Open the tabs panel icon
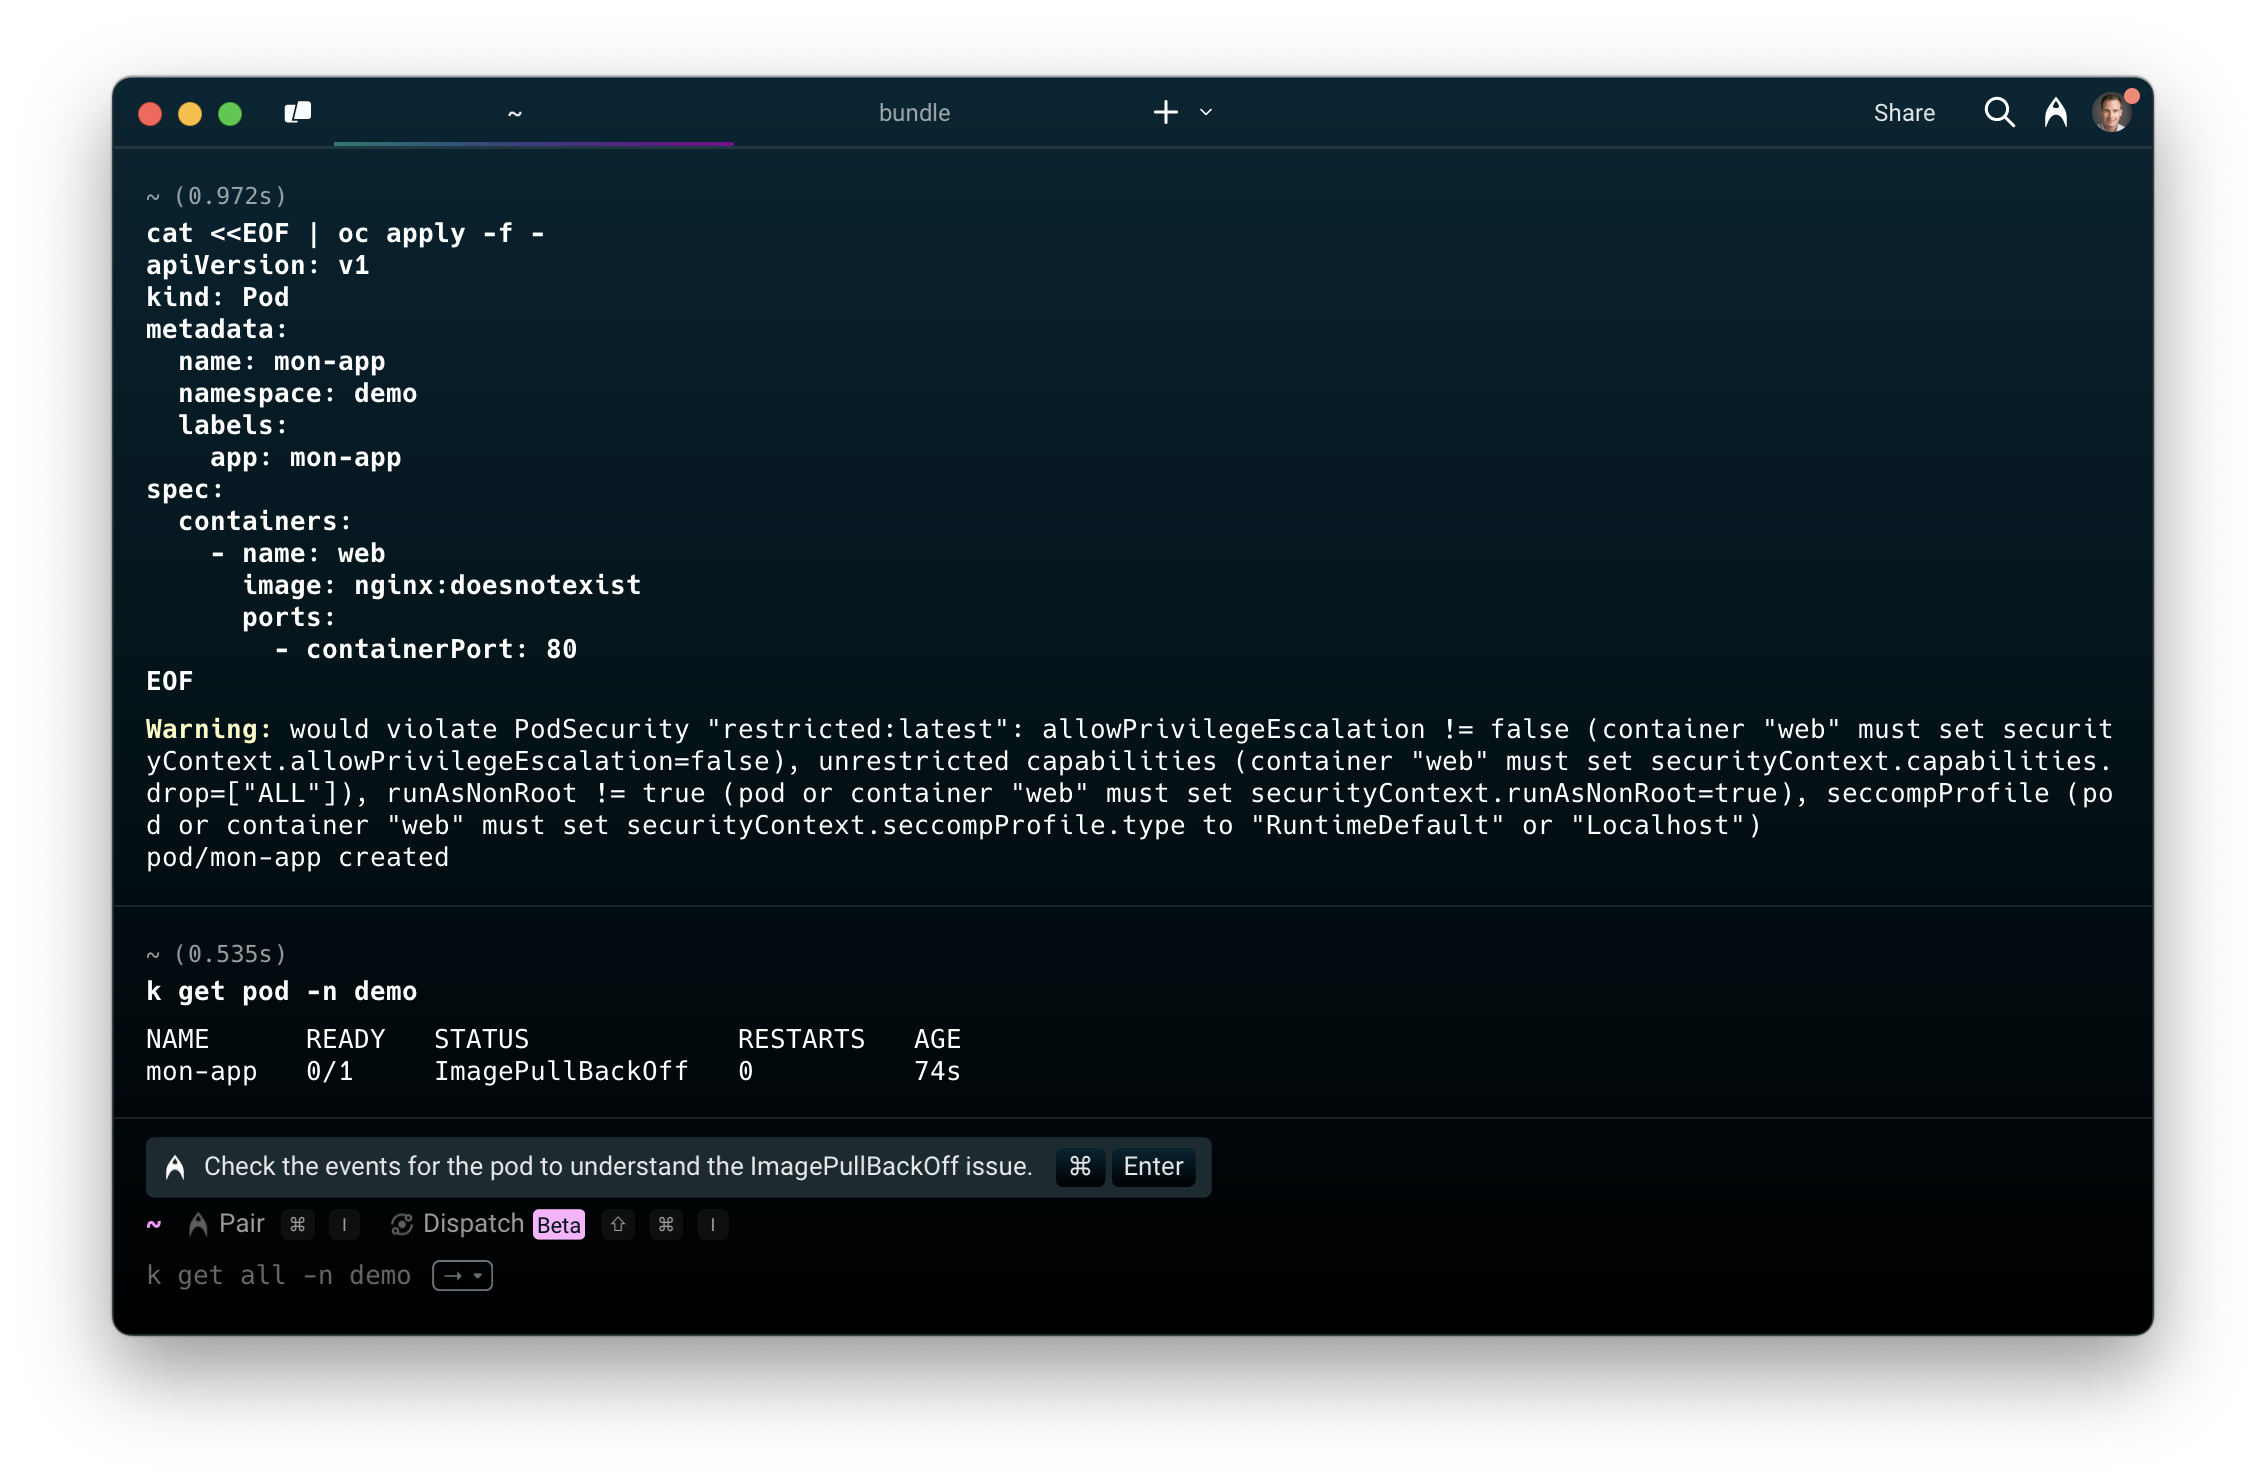The width and height of the screenshot is (2266, 1484). pyautogui.click(x=297, y=112)
